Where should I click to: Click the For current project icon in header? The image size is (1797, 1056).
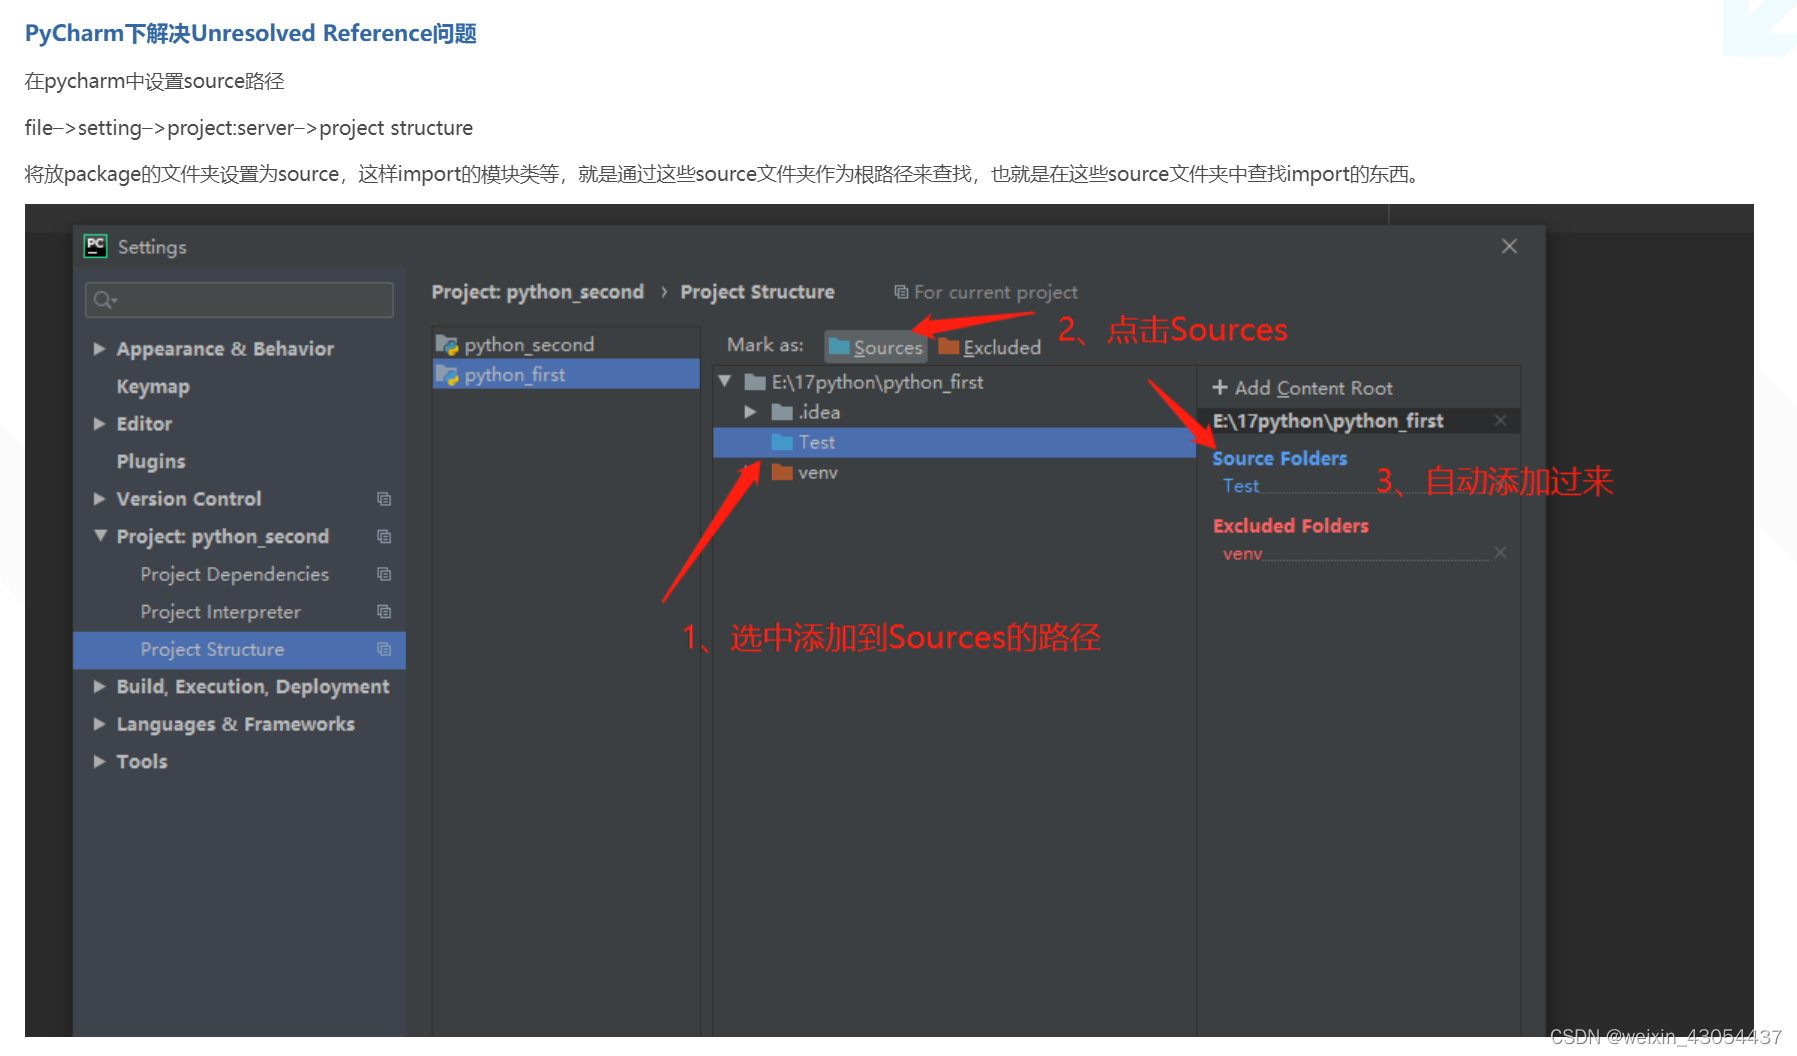point(901,291)
